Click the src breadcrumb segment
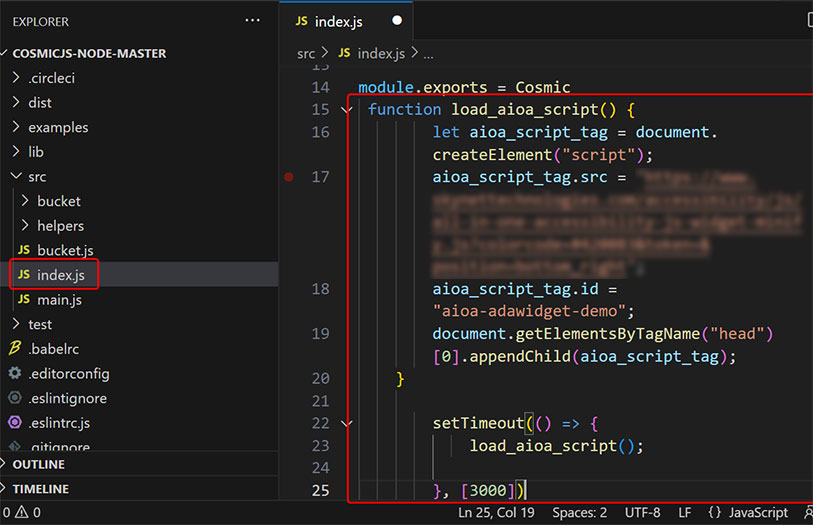The image size is (813, 525). click(306, 54)
